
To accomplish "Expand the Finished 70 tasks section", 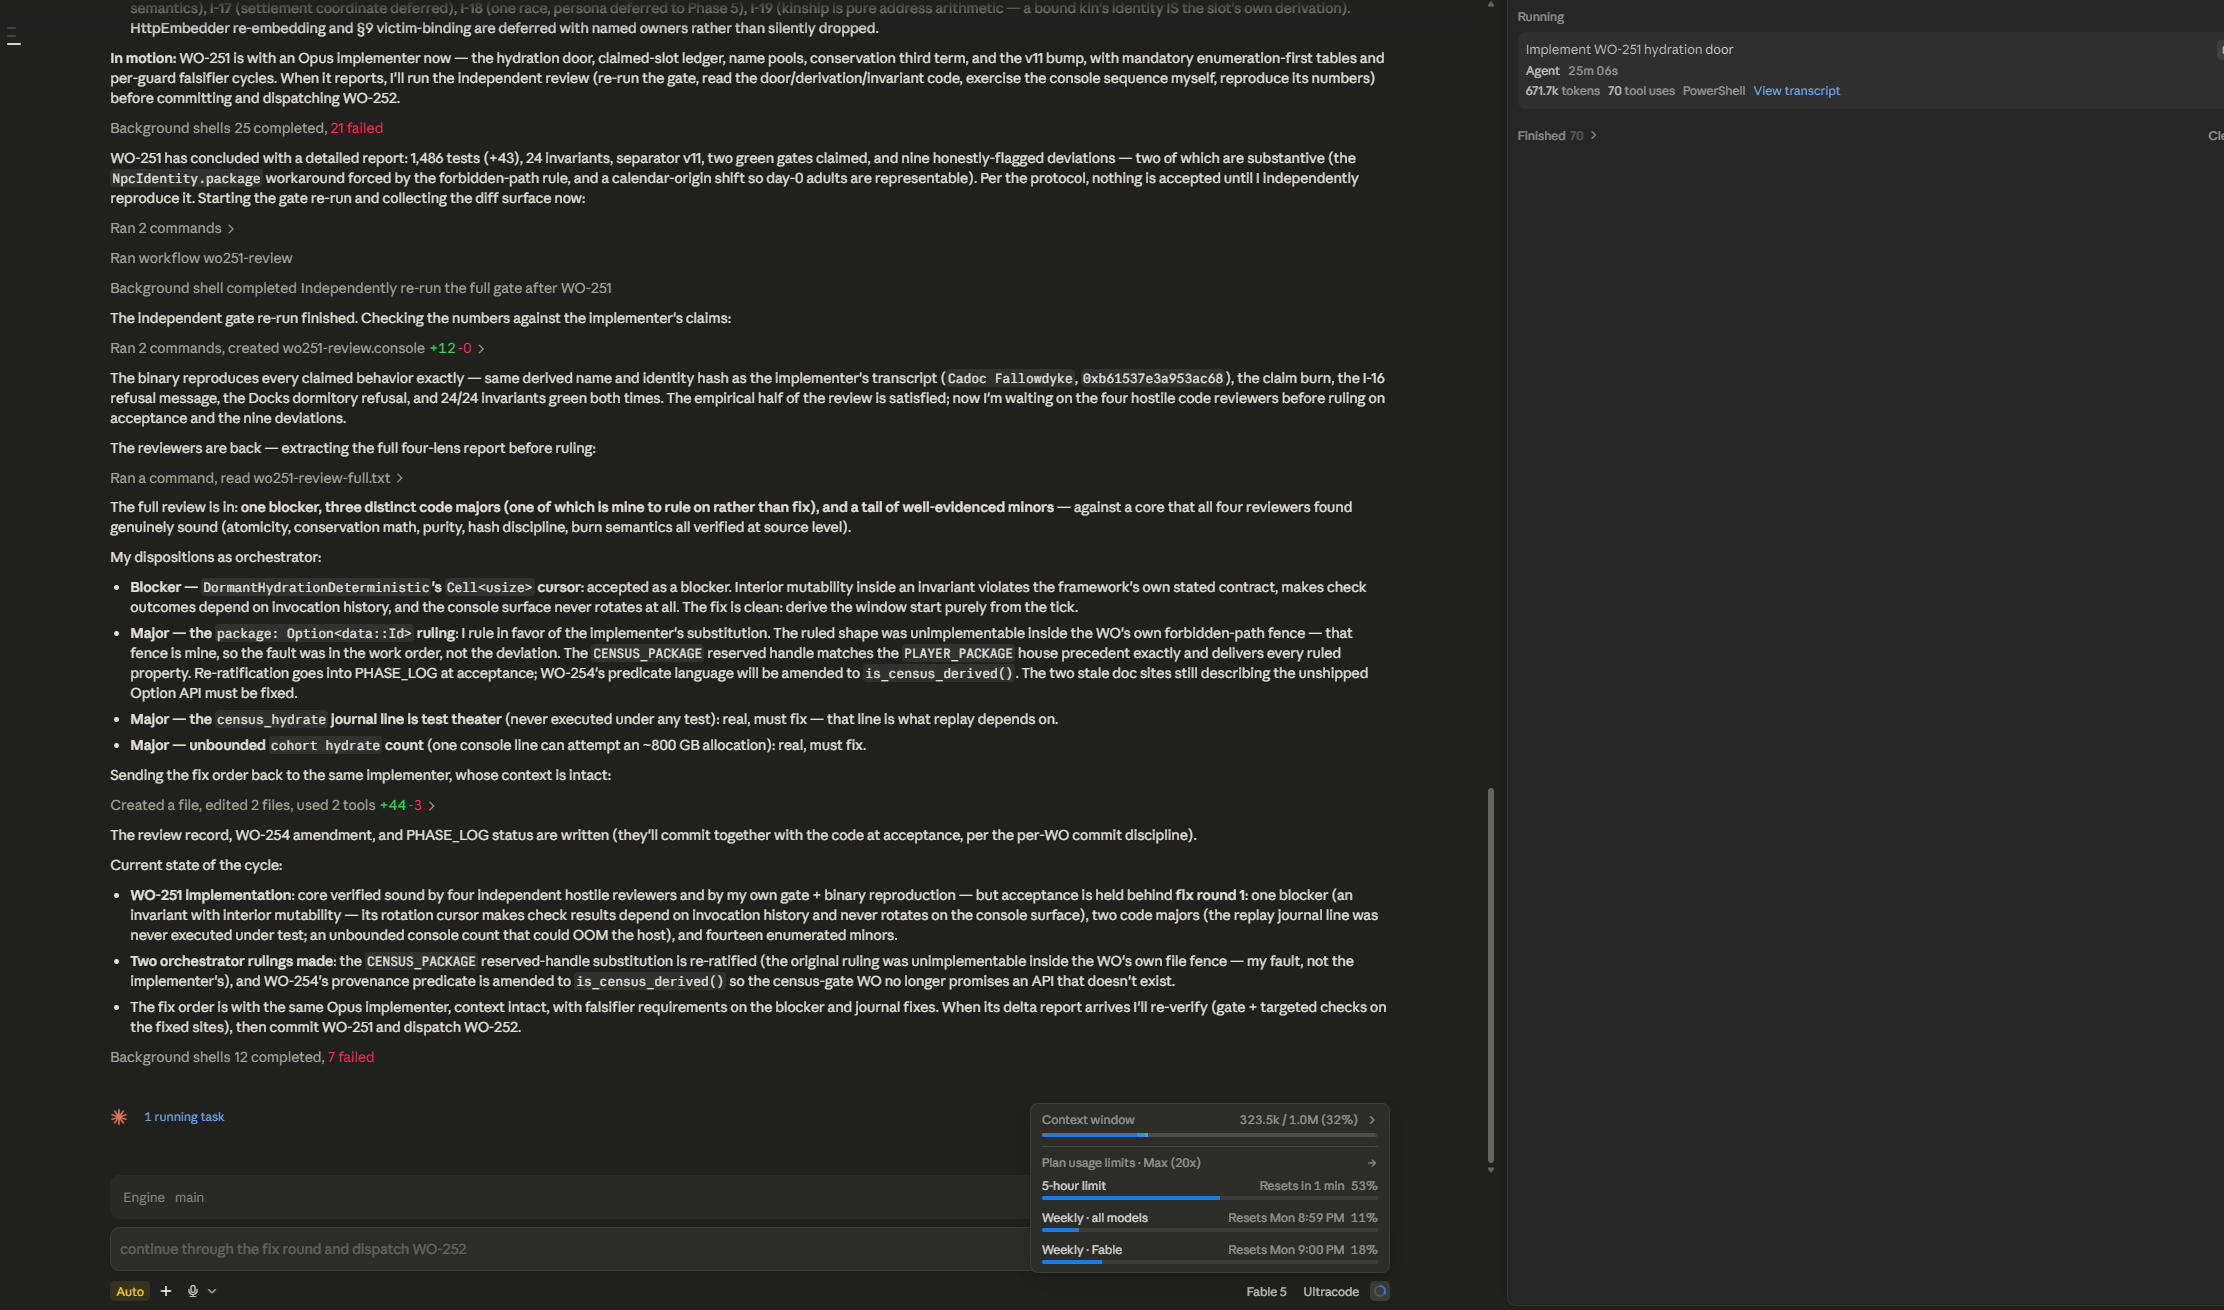I will tap(1557, 136).
